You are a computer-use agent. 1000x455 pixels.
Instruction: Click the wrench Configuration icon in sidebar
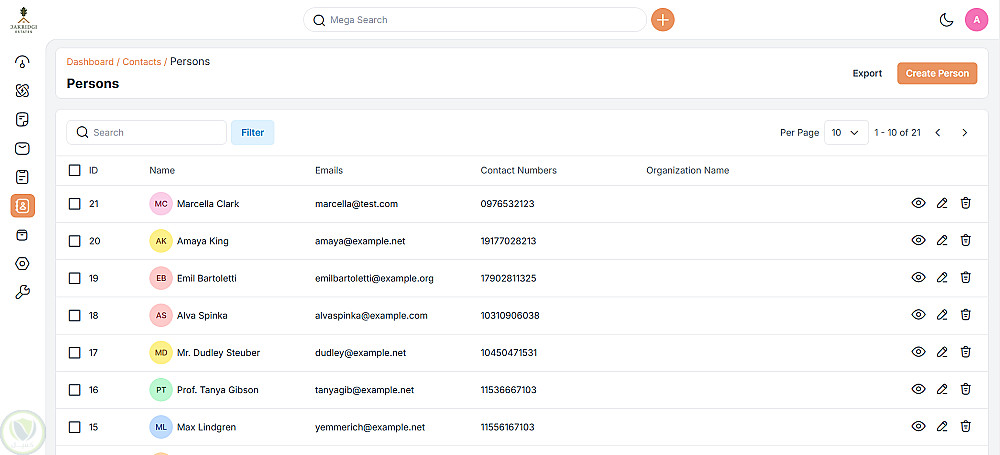22,292
